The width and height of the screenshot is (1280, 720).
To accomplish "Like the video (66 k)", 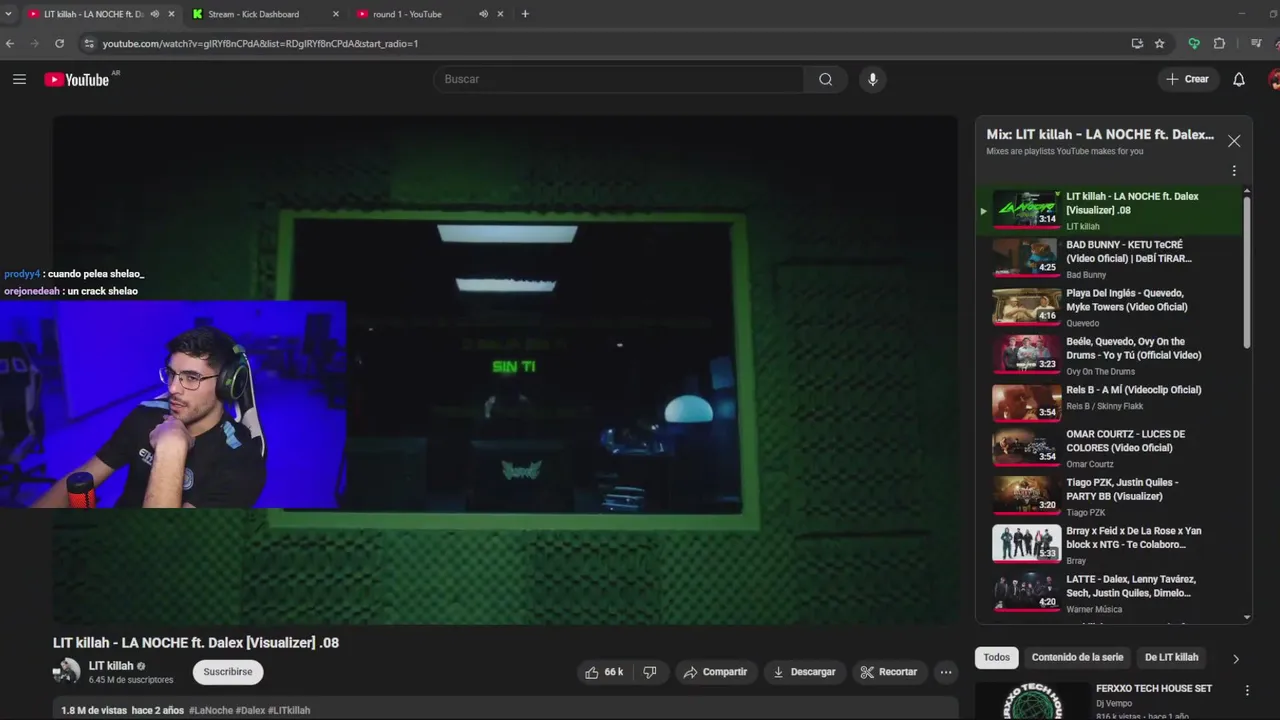I will point(604,672).
